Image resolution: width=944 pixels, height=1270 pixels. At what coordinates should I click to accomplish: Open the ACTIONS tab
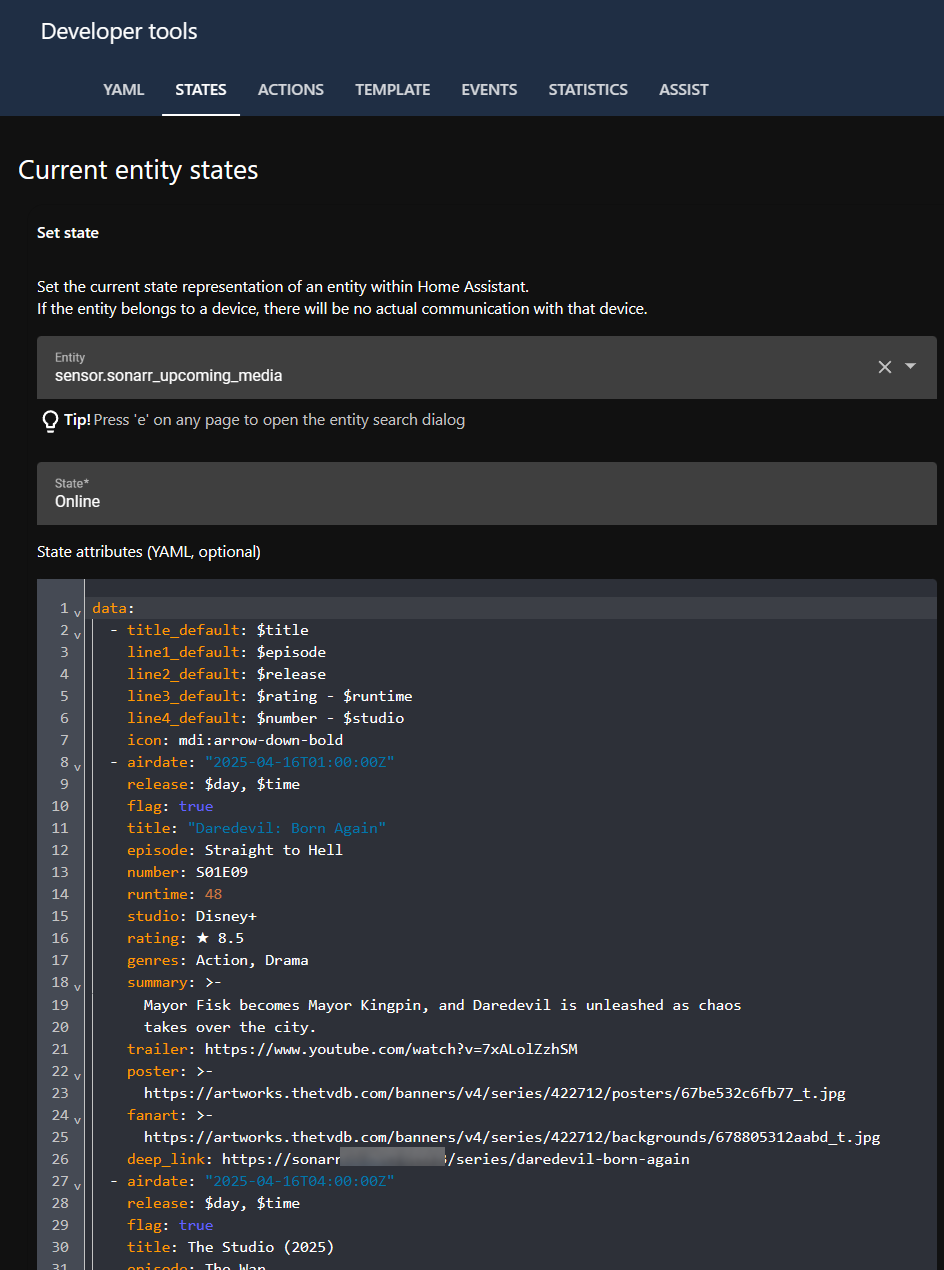[x=290, y=90]
